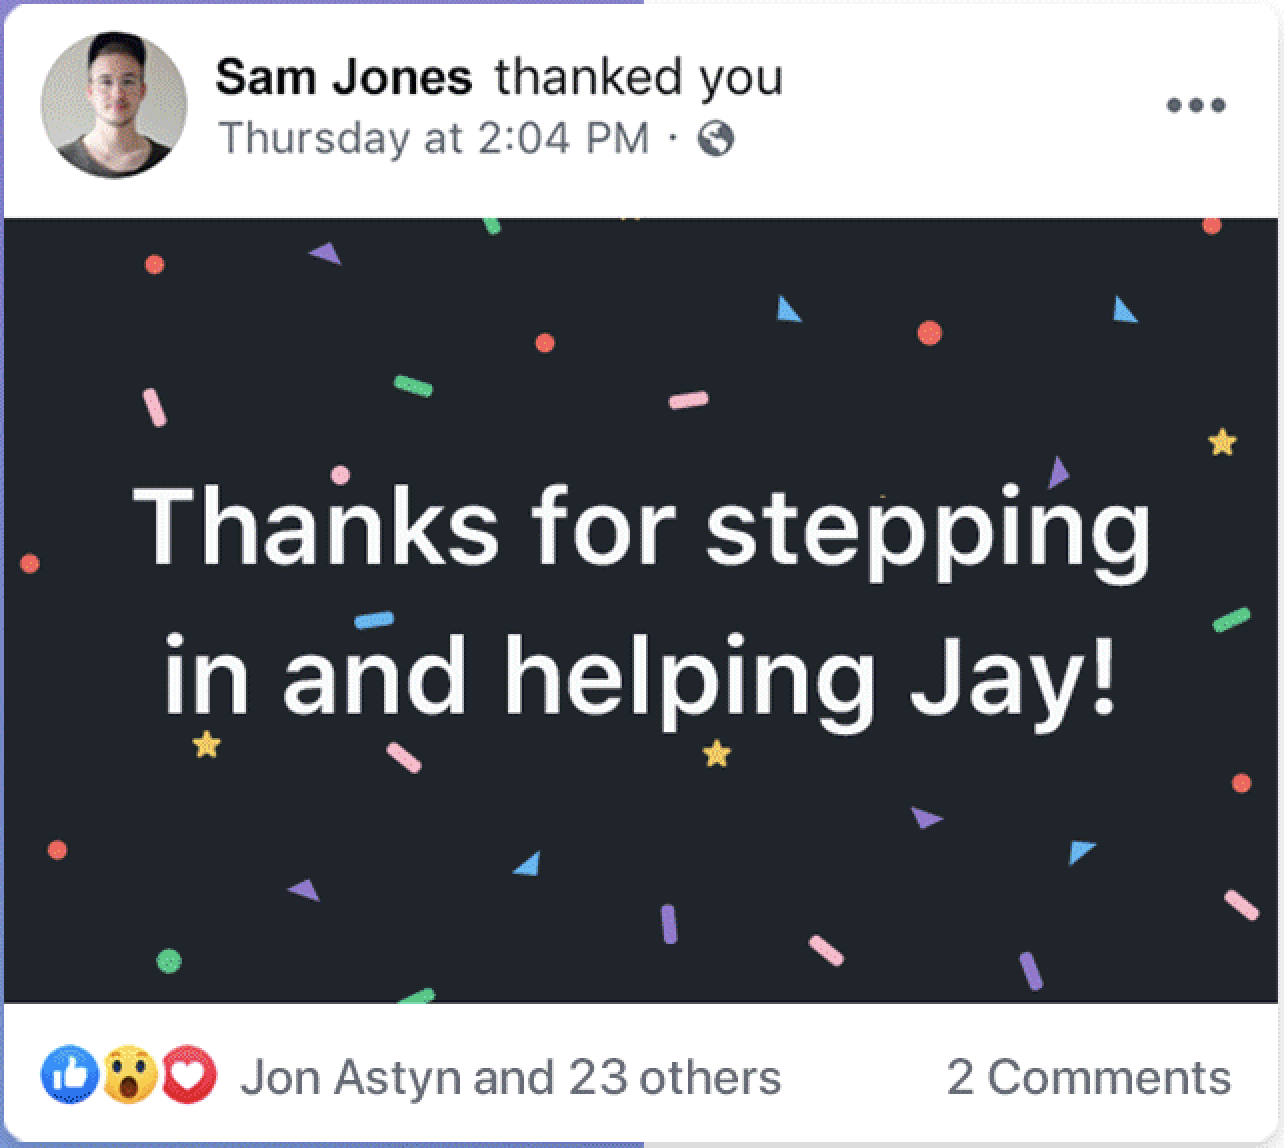This screenshot has width=1284, height=1148.
Task: Click the "thanked you" text in header
Action: [638, 77]
